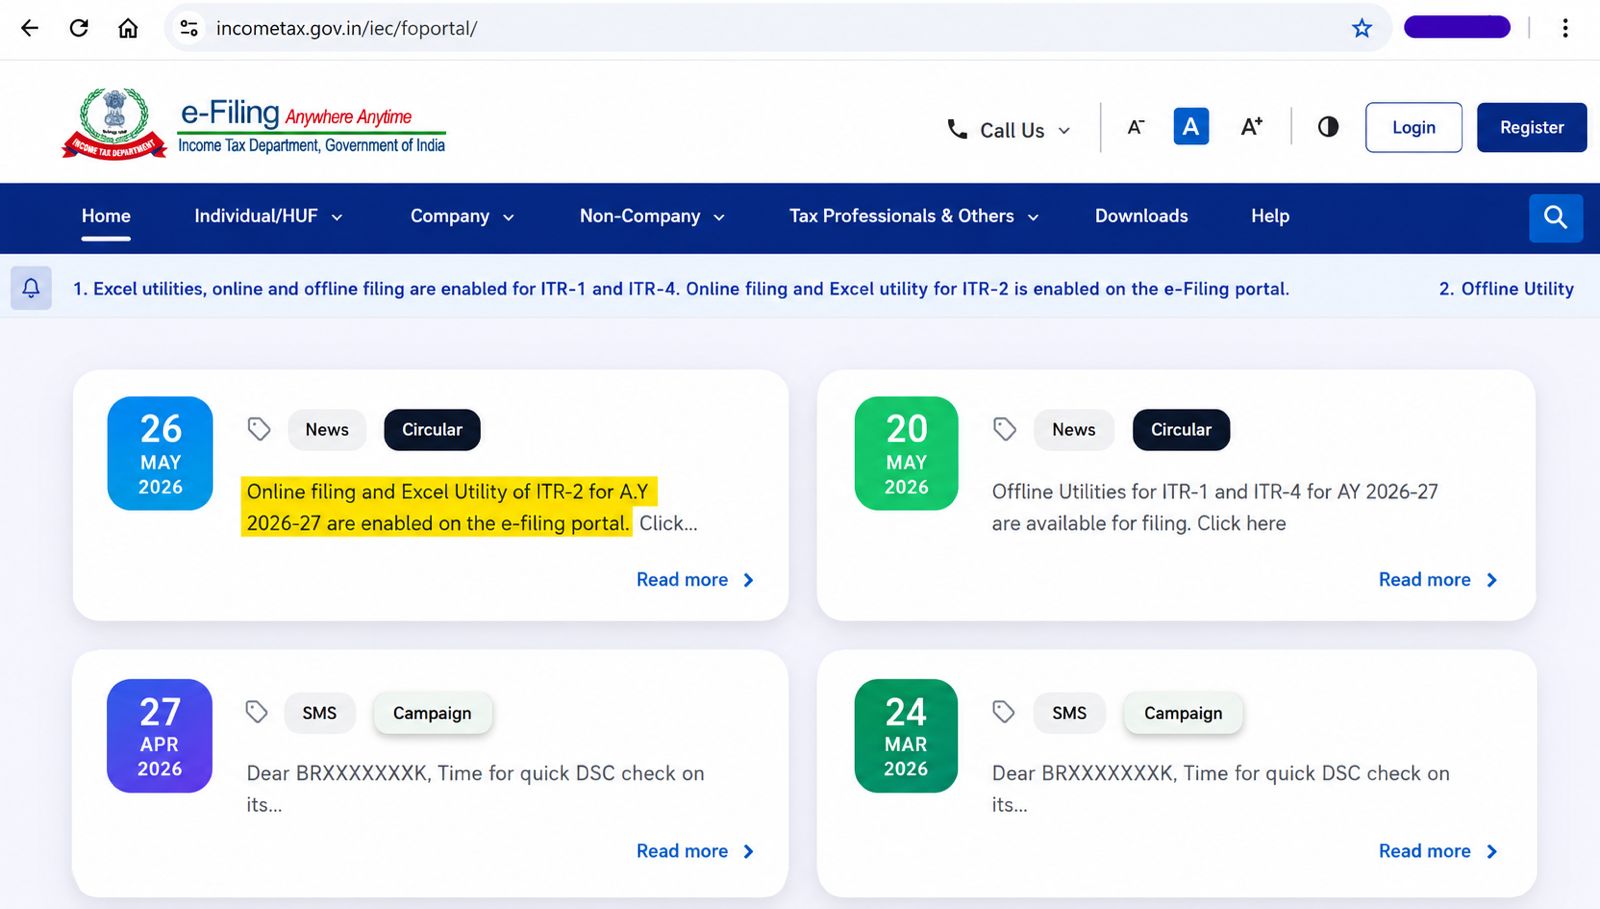Click the browser profile pill button
The width and height of the screenshot is (1600, 909).
pos(1457,27)
